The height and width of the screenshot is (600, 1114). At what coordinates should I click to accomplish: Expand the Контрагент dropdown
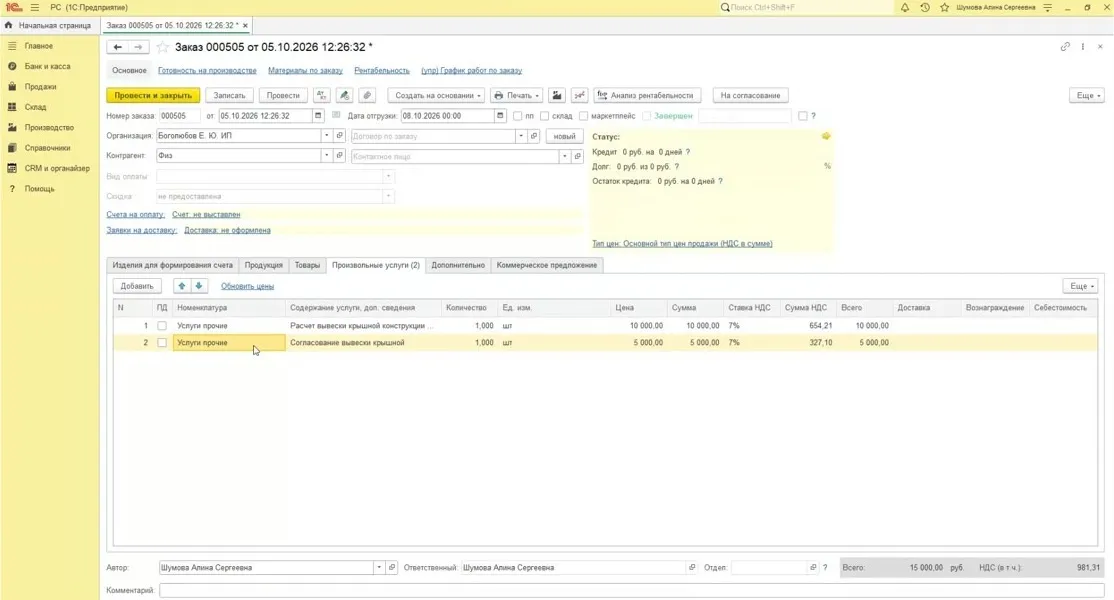pos(327,156)
